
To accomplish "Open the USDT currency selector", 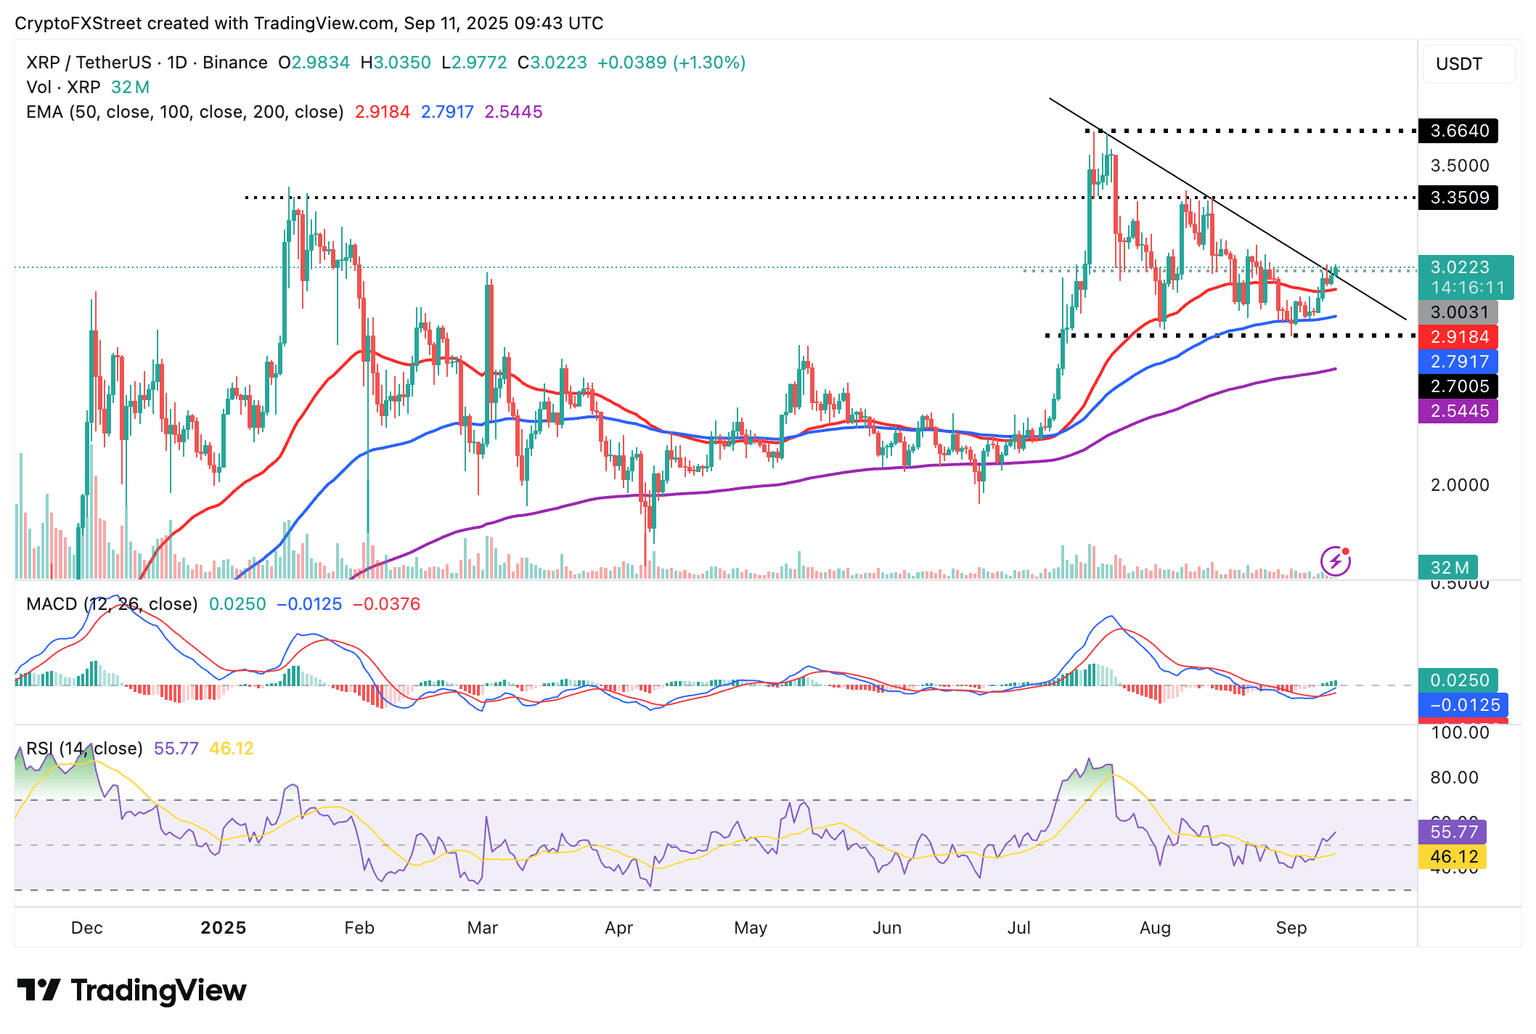I will [x=1459, y=64].
